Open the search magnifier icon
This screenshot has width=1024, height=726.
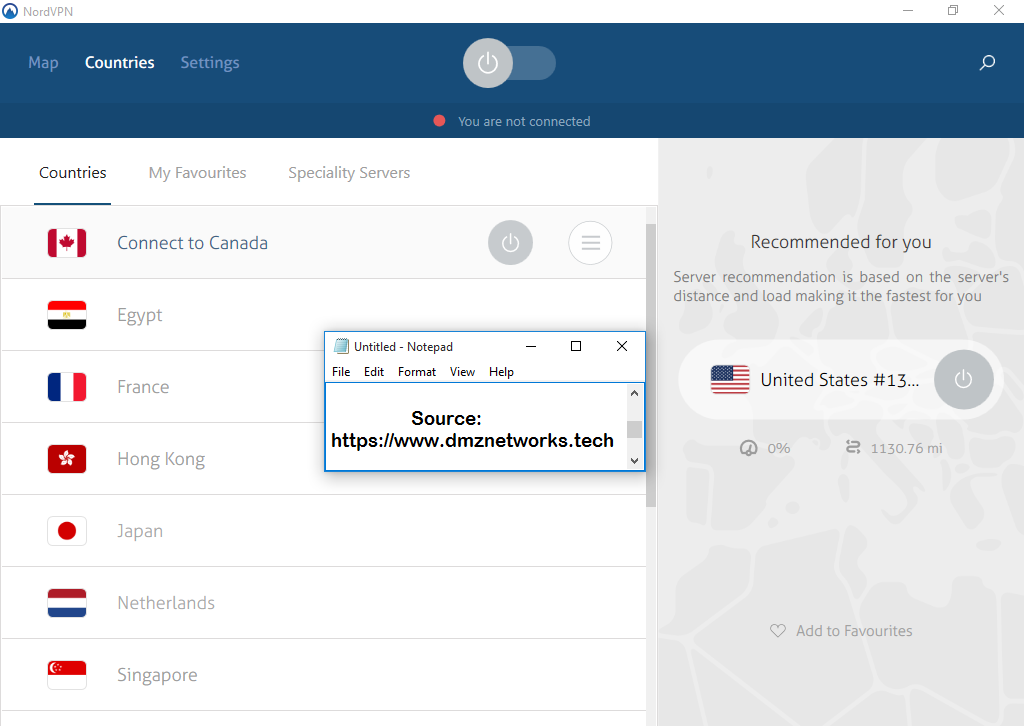pos(987,63)
